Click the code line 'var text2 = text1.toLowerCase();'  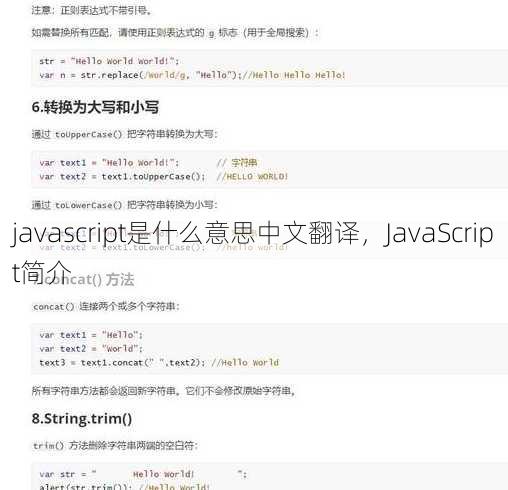coord(122,247)
